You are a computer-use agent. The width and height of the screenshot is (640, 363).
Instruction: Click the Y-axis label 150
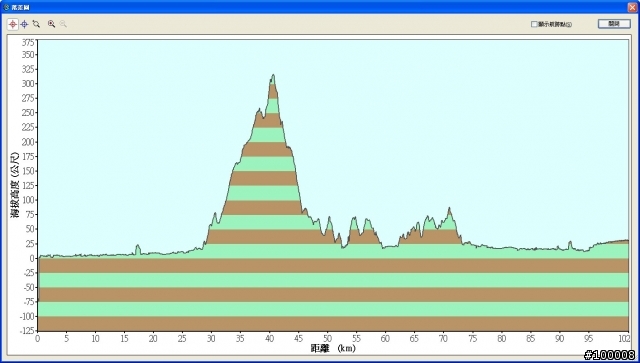pos(28,171)
